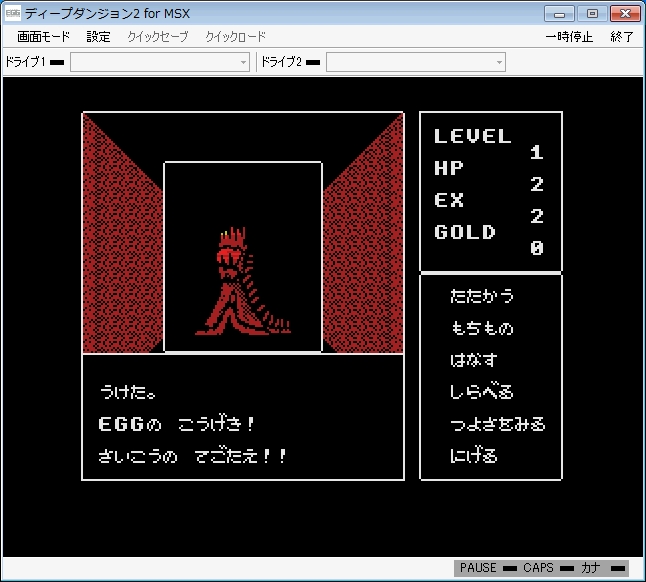Viewport: 646px width, 582px height.
Task: Click 終了 to exit the emulator
Action: 622,37
